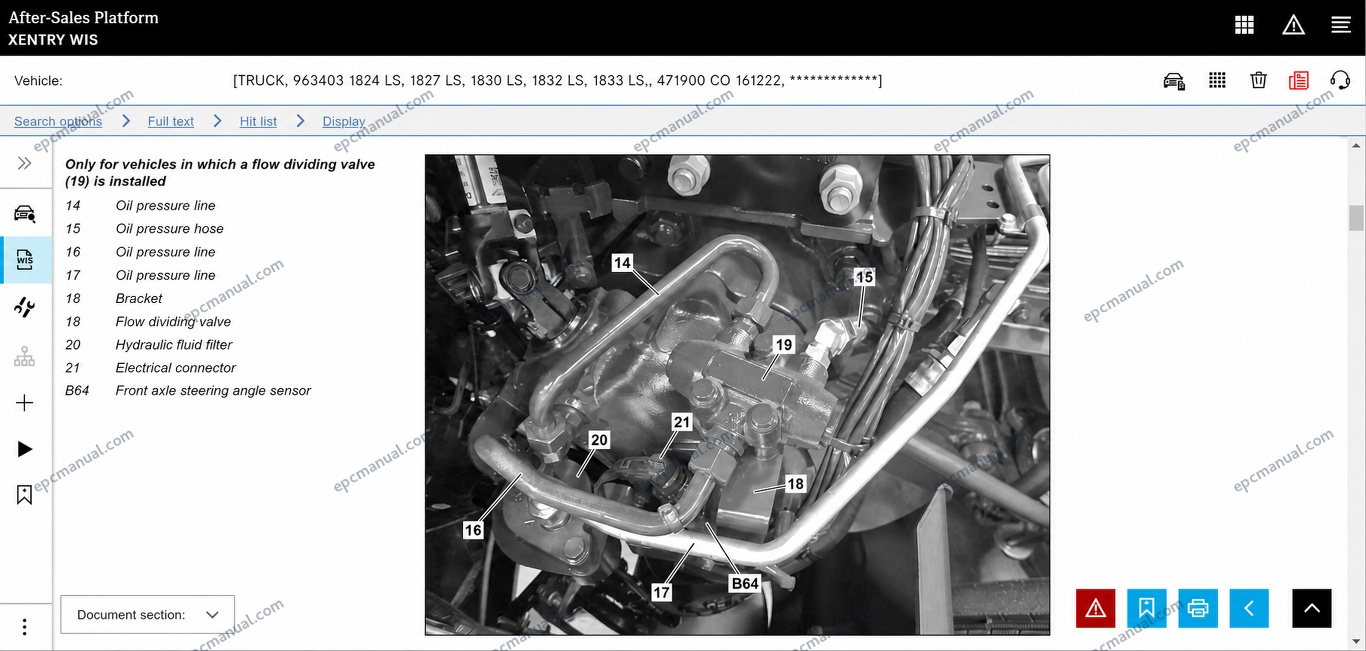Open the red document list icon

click(x=1299, y=81)
